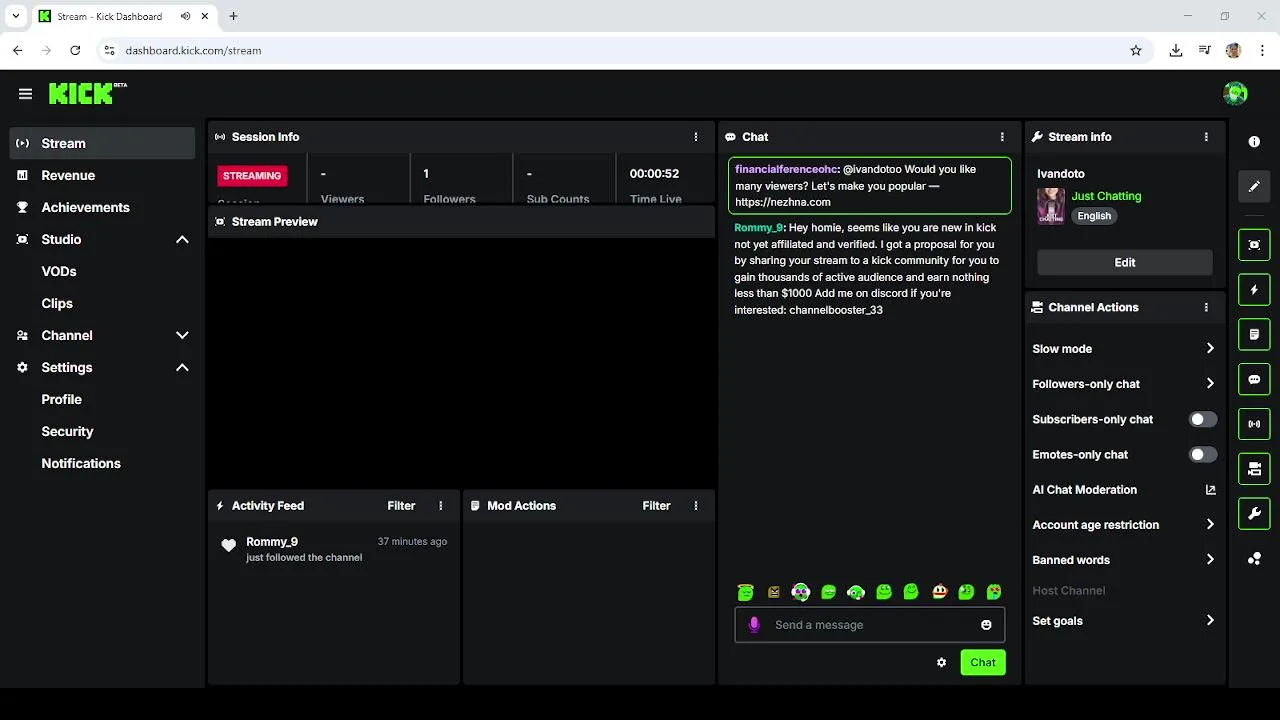Toggle the Chat bubble widget icon in right sidebar
Image resolution: width=1280 pixels, height=720 pixels.
(1254, 379)
